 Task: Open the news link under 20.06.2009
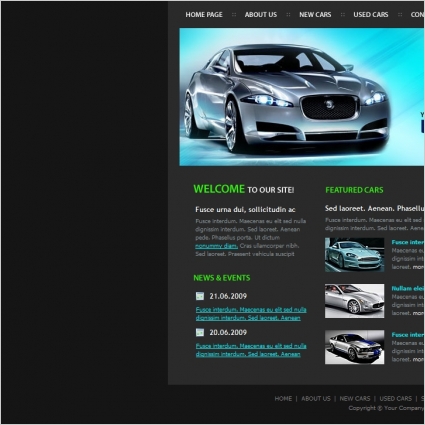251,350
